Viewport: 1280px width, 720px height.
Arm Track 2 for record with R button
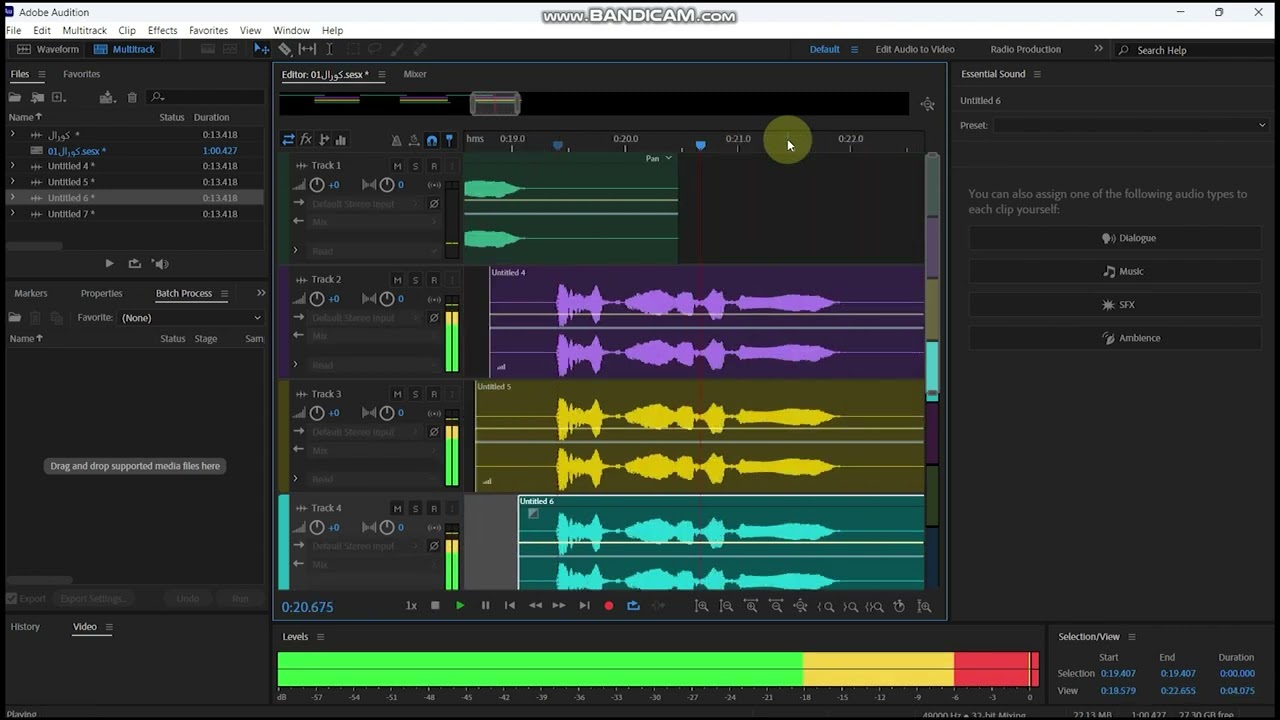(x=433, y=280)
